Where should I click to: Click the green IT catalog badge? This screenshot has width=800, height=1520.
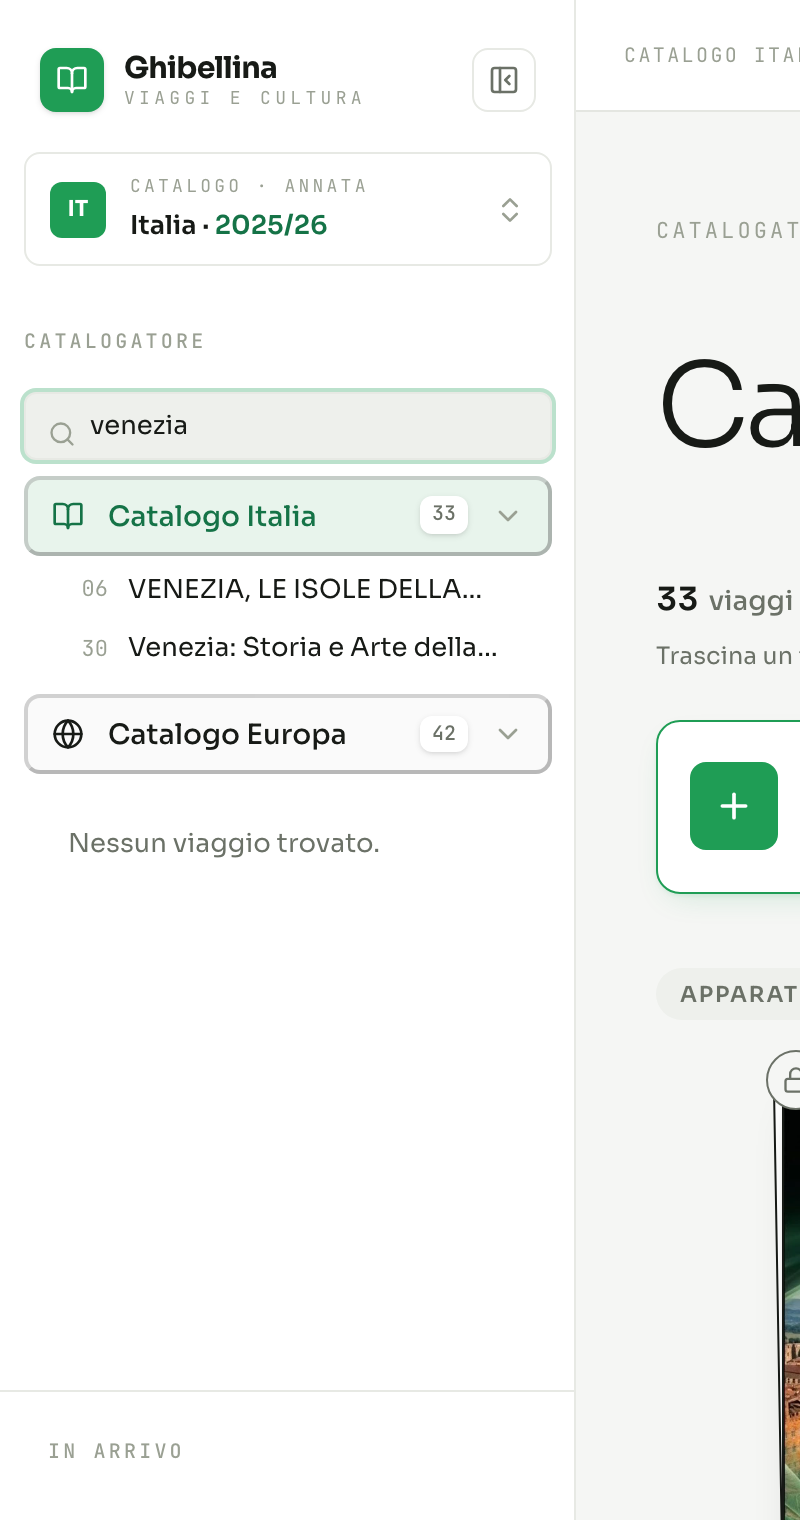point(78,210)
